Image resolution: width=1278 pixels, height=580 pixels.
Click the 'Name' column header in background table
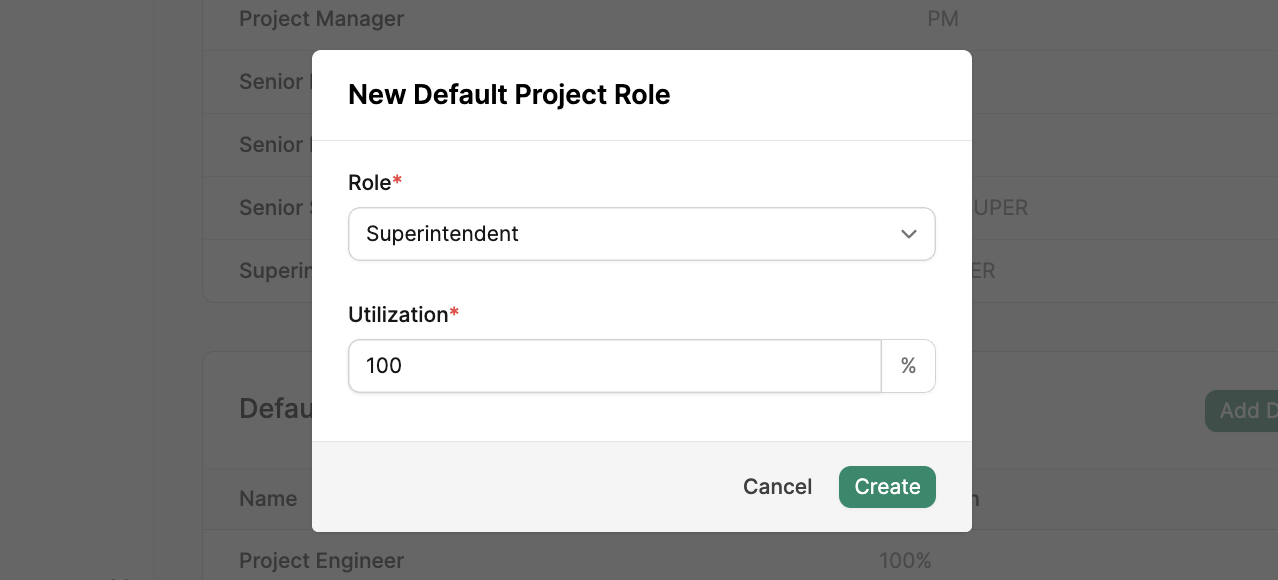coord(268,498)
